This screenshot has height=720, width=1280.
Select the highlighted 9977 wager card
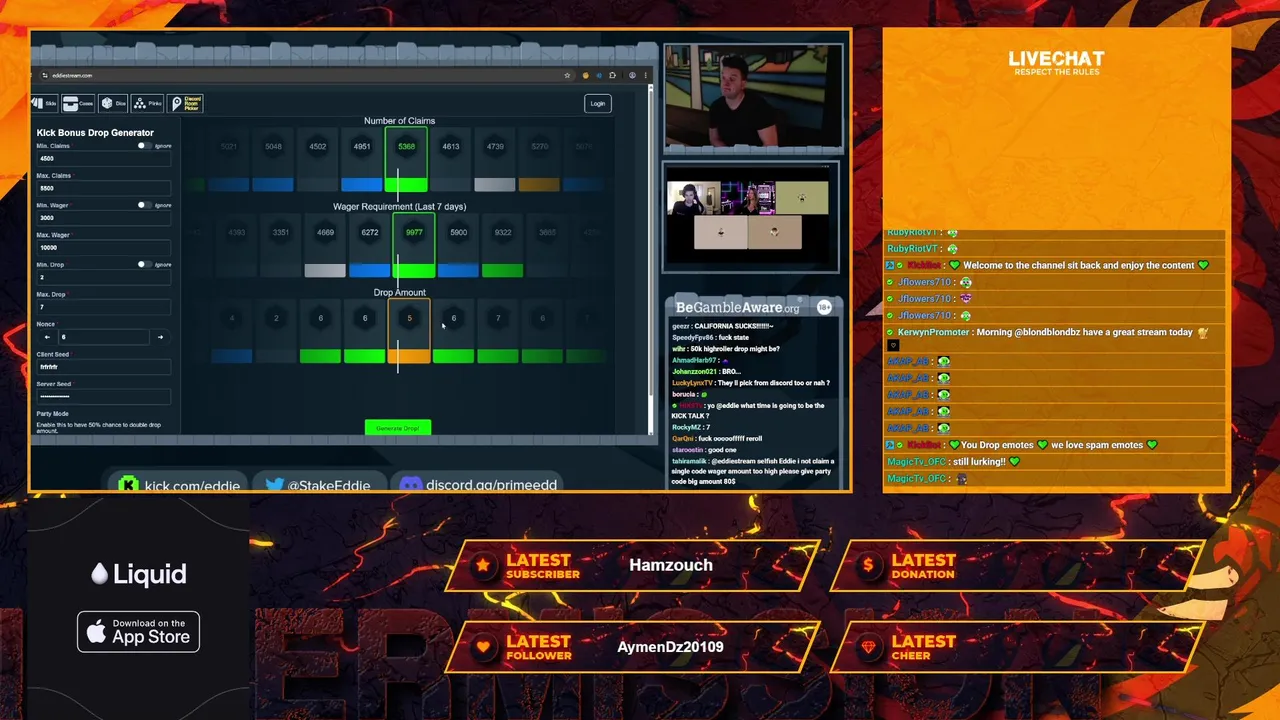click(414, 245)
